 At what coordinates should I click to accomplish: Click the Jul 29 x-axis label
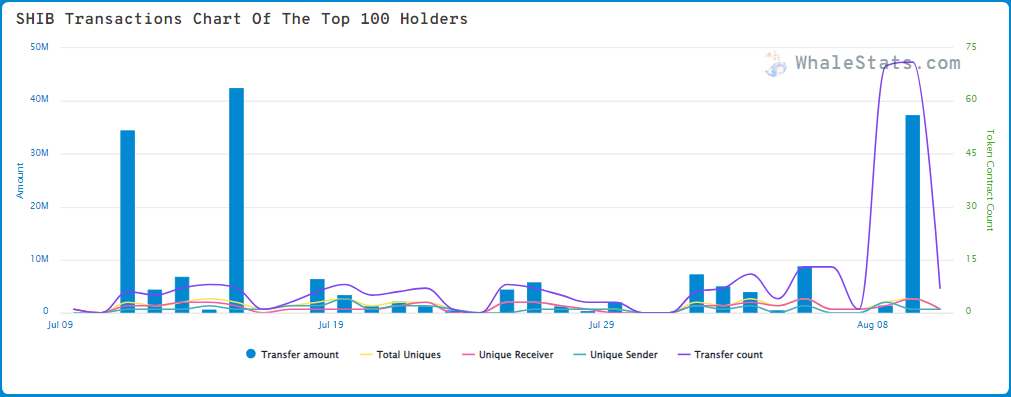602,325
